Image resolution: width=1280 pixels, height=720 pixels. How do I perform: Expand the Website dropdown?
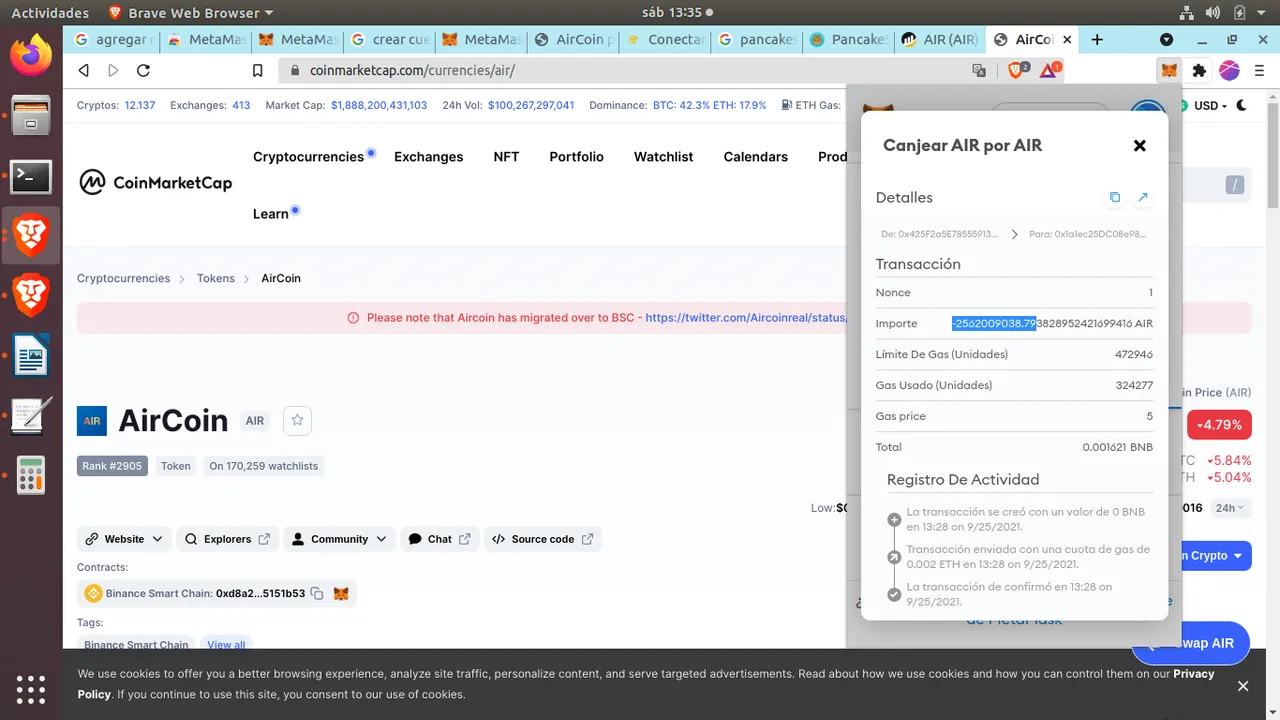(x=125, y=539)
